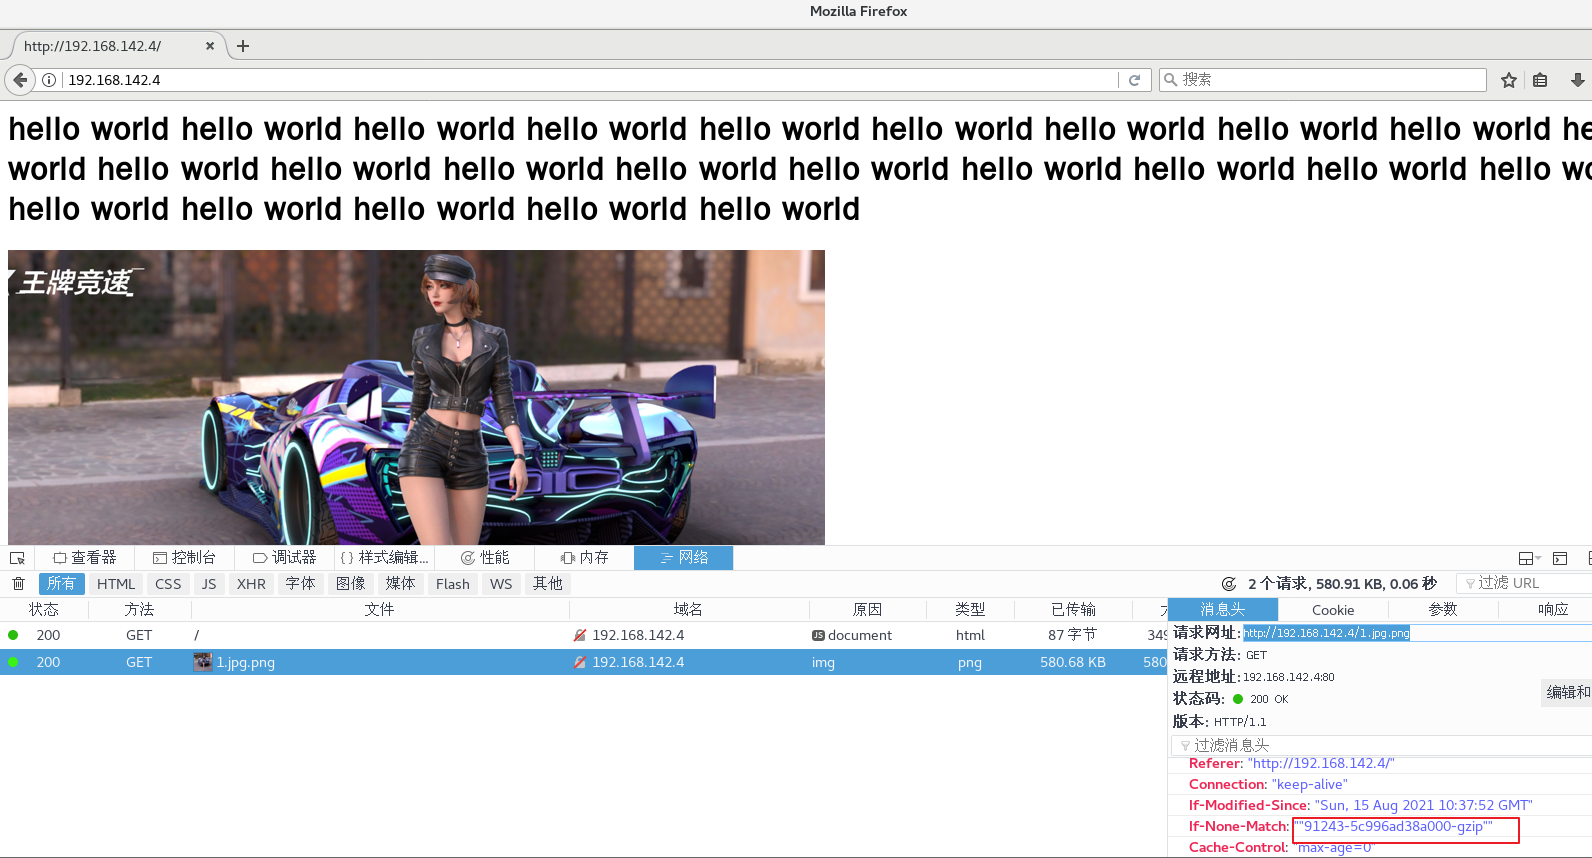Viewport: 1592px width, 858px height.
Task: Sort requests by the 状态 column header
Action: point(44,609)
